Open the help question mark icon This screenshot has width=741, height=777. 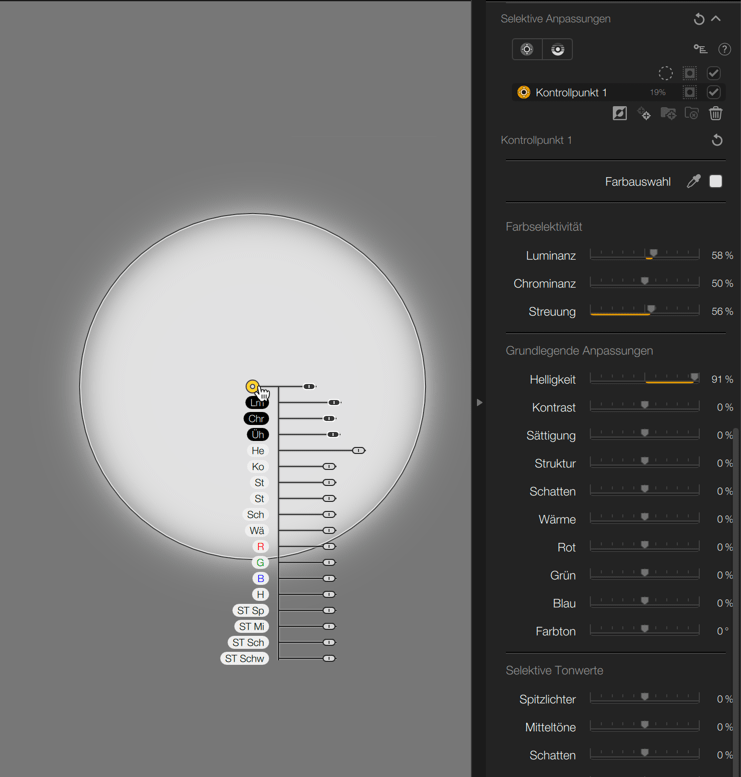725,49
